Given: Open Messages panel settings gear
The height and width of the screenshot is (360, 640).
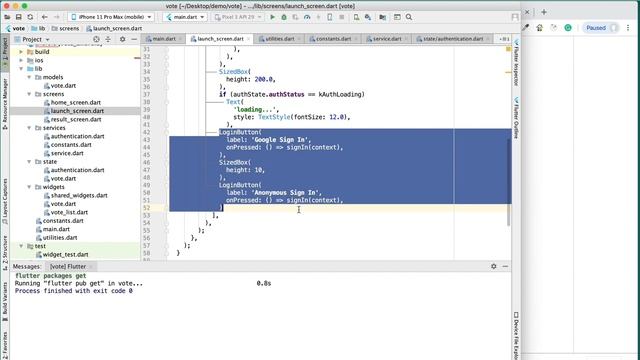Looking at the screenshot, I should 493,266.
